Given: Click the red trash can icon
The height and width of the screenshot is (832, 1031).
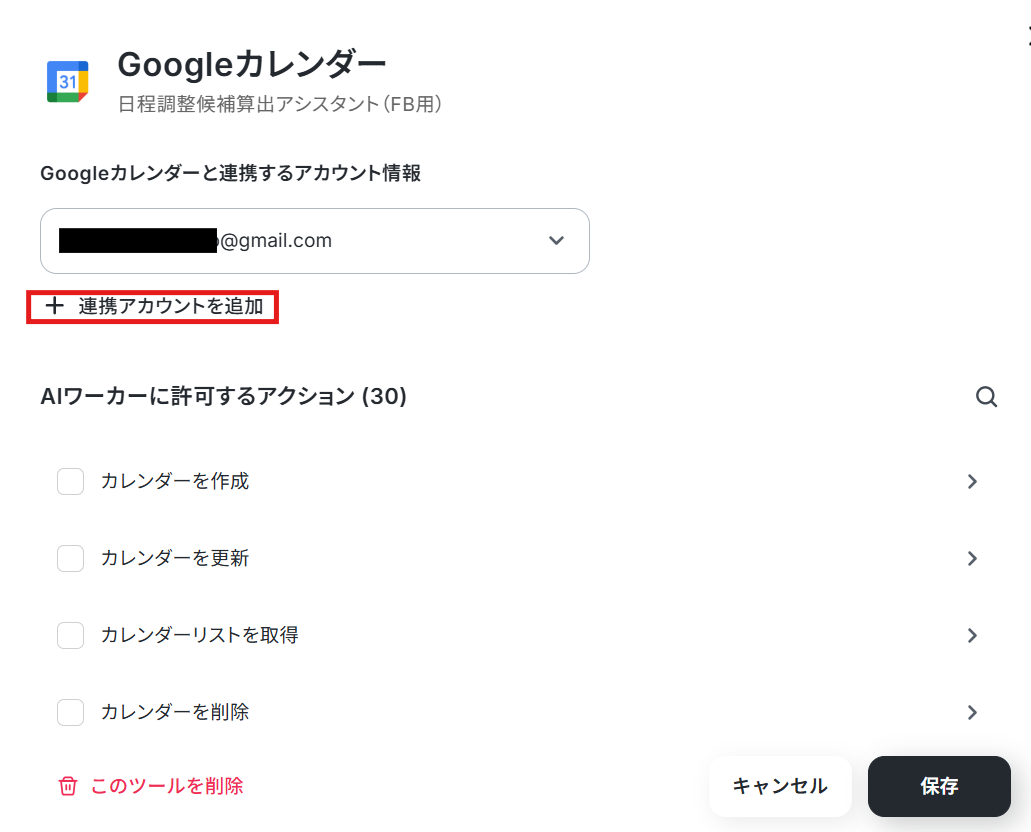Looking at the screenshot, I should (68, 786).
